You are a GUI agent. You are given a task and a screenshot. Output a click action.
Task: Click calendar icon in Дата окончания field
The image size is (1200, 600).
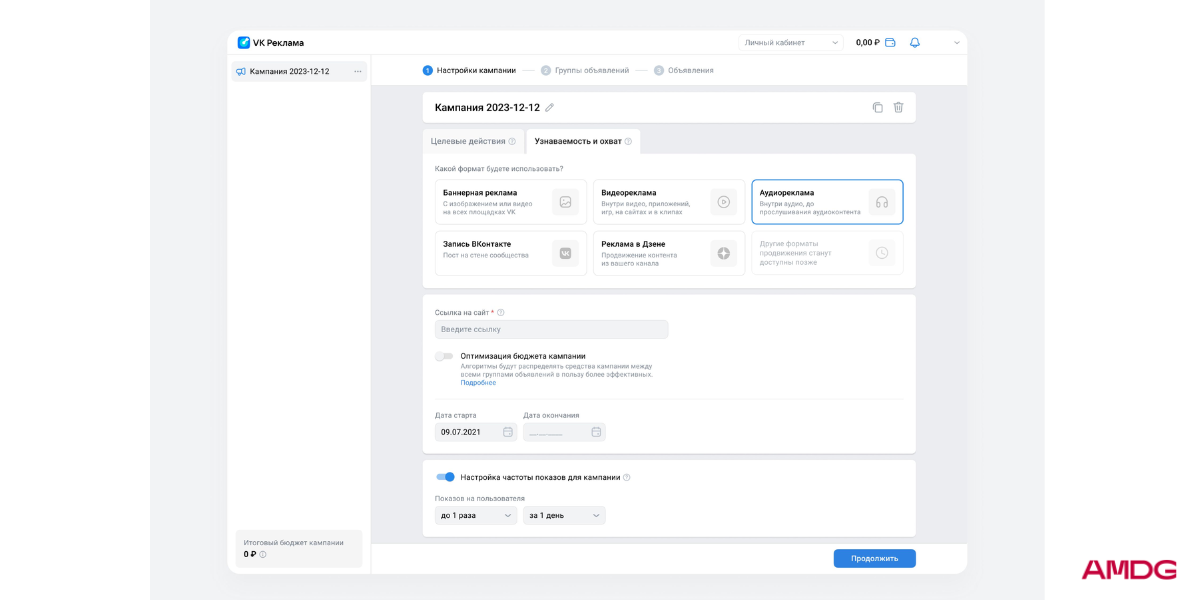click(596, 432)
